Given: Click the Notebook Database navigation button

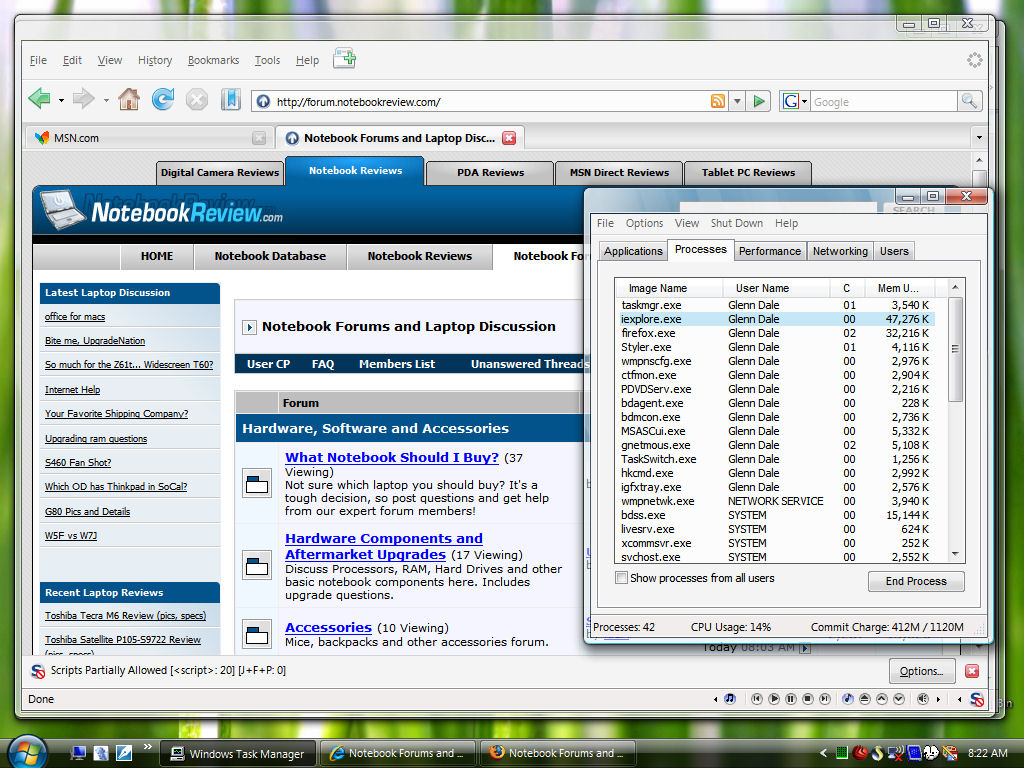Looking at the screenshot, I should tap(270, 256).
